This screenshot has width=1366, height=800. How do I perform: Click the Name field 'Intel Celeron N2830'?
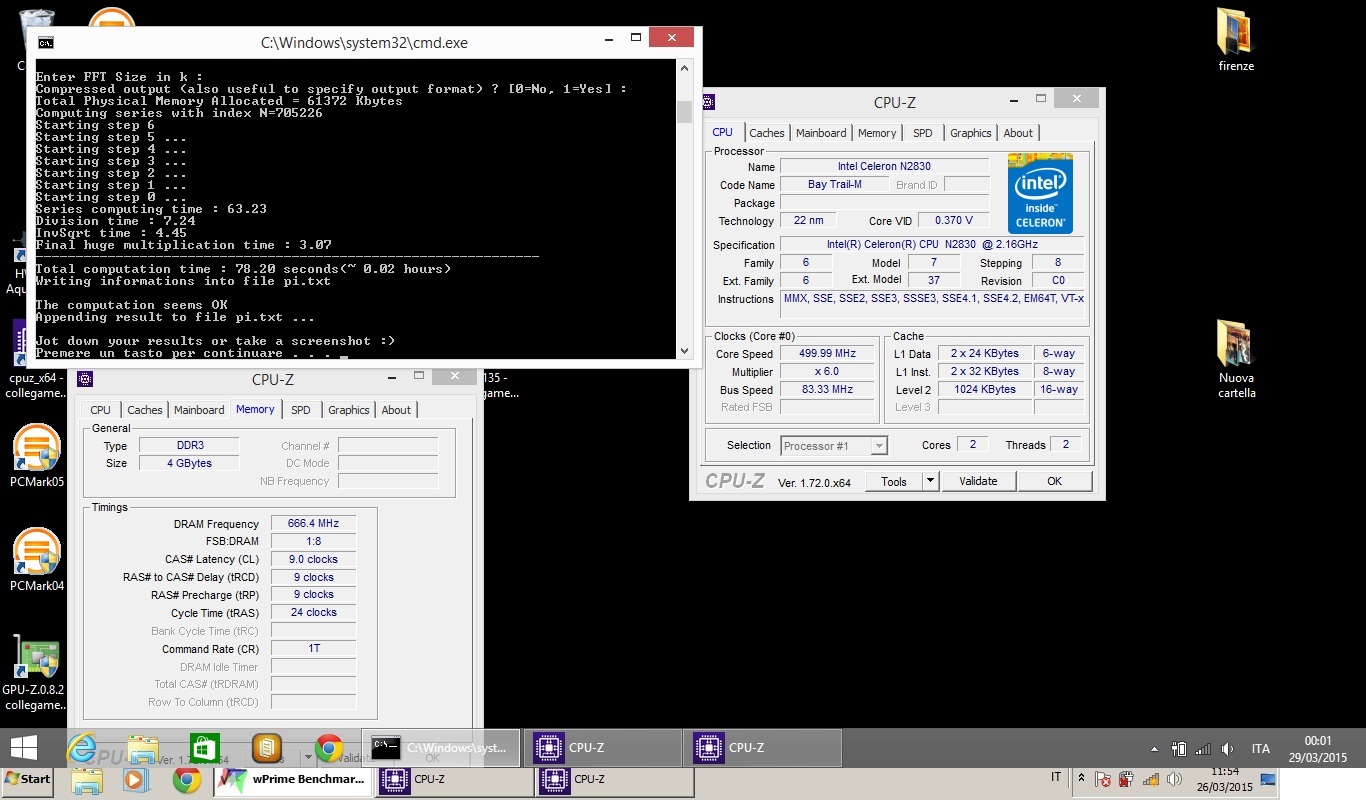point(885,166)
